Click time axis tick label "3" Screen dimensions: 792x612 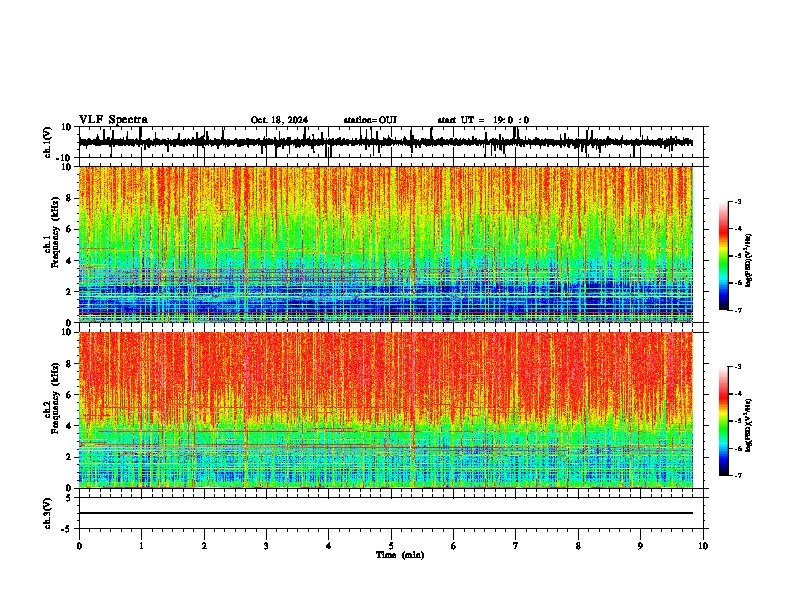(x=266, y=546)
